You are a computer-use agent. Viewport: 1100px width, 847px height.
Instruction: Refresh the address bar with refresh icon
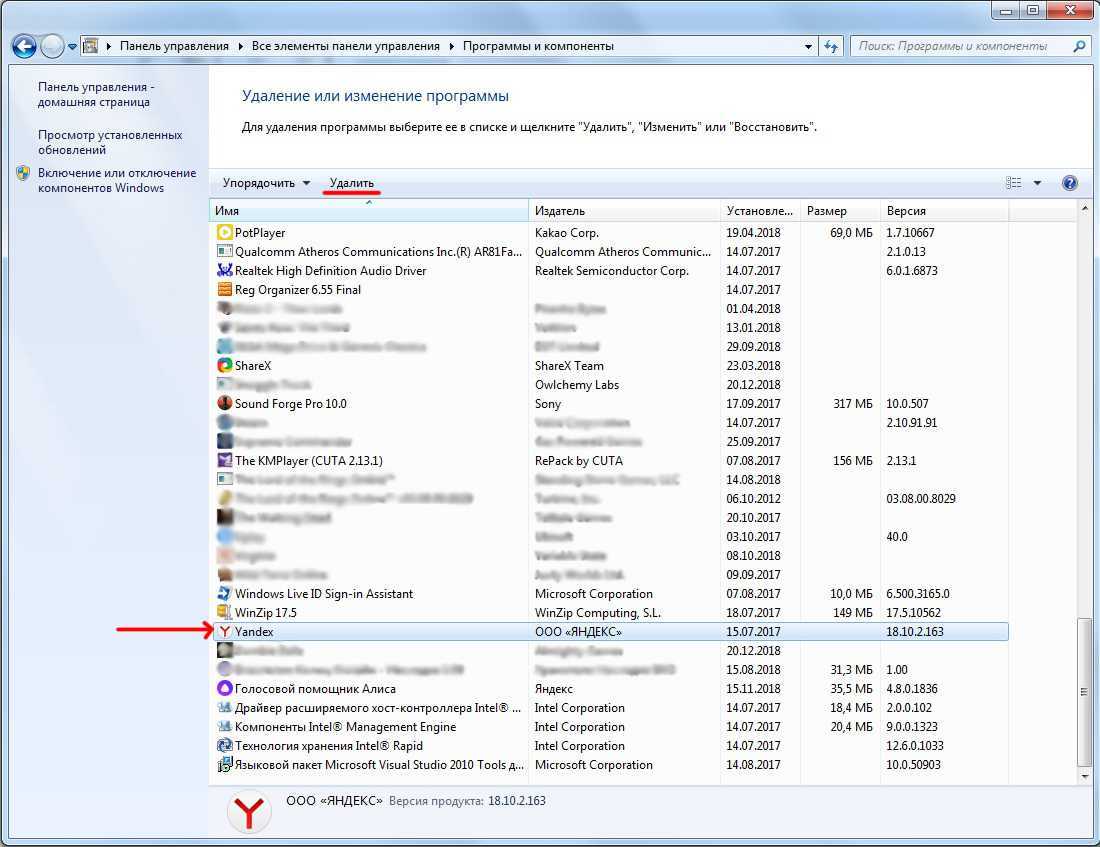[x=831, y=46]
